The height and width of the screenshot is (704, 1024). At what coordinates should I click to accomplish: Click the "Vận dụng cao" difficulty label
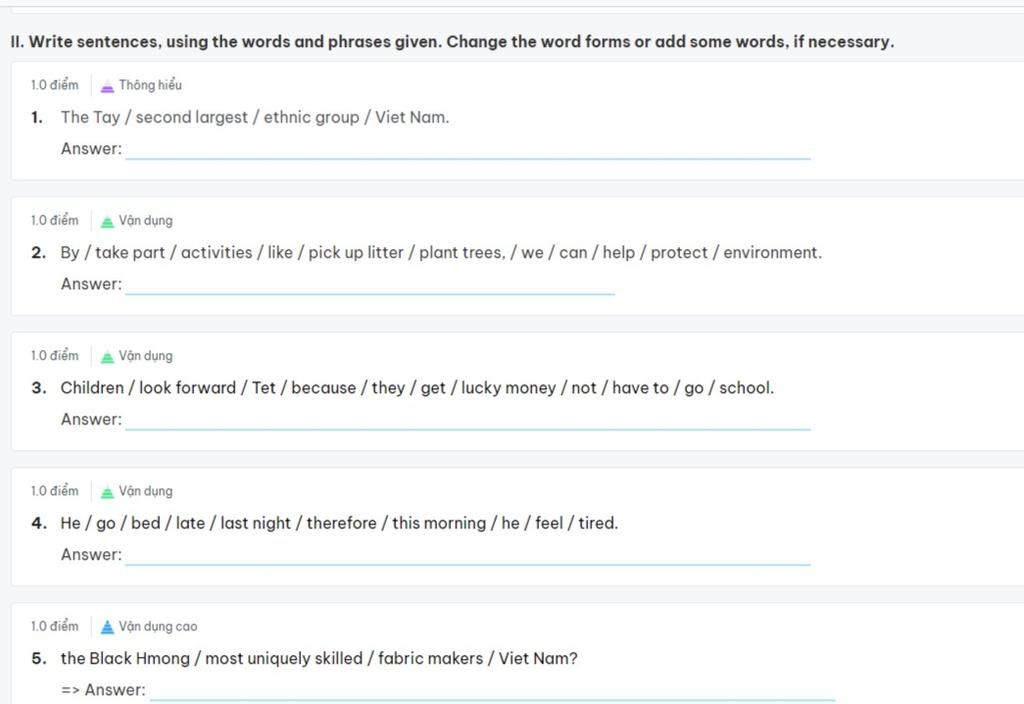[158, 627]
